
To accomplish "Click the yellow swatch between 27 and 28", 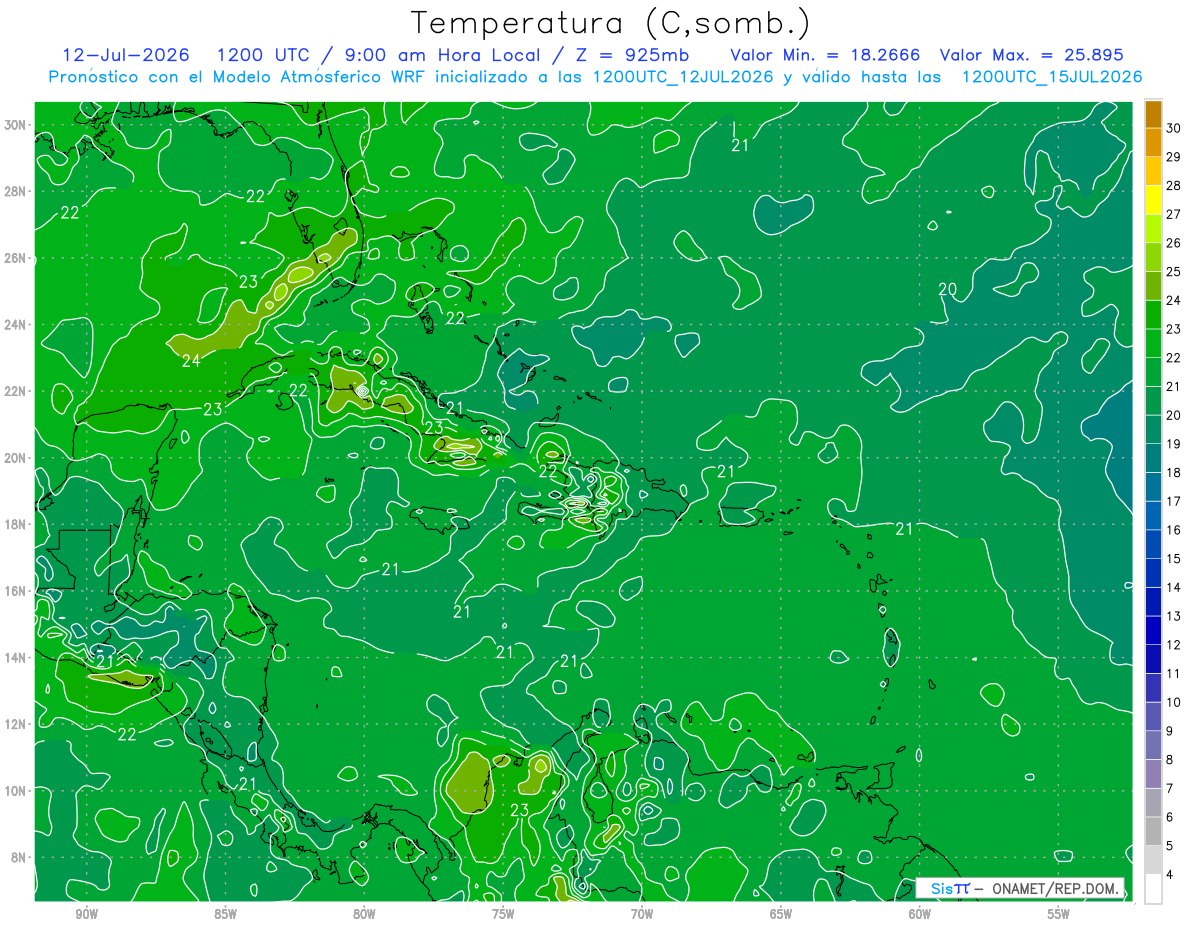I will (x=1153, y=201).
